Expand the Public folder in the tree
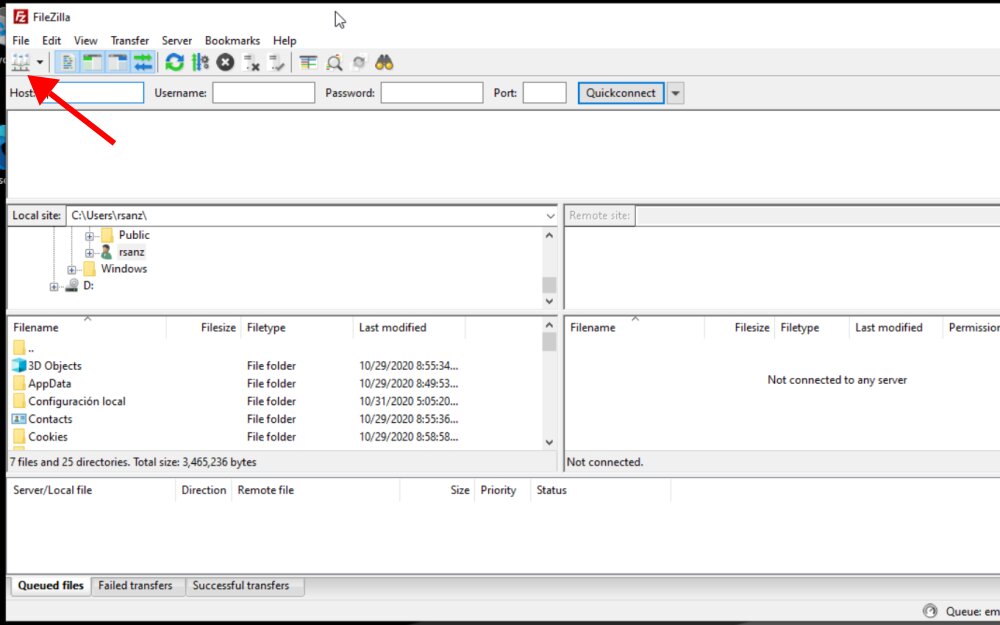Image resolution: width=1000 pixels, height=625 pixels. (x=89, y=236)
